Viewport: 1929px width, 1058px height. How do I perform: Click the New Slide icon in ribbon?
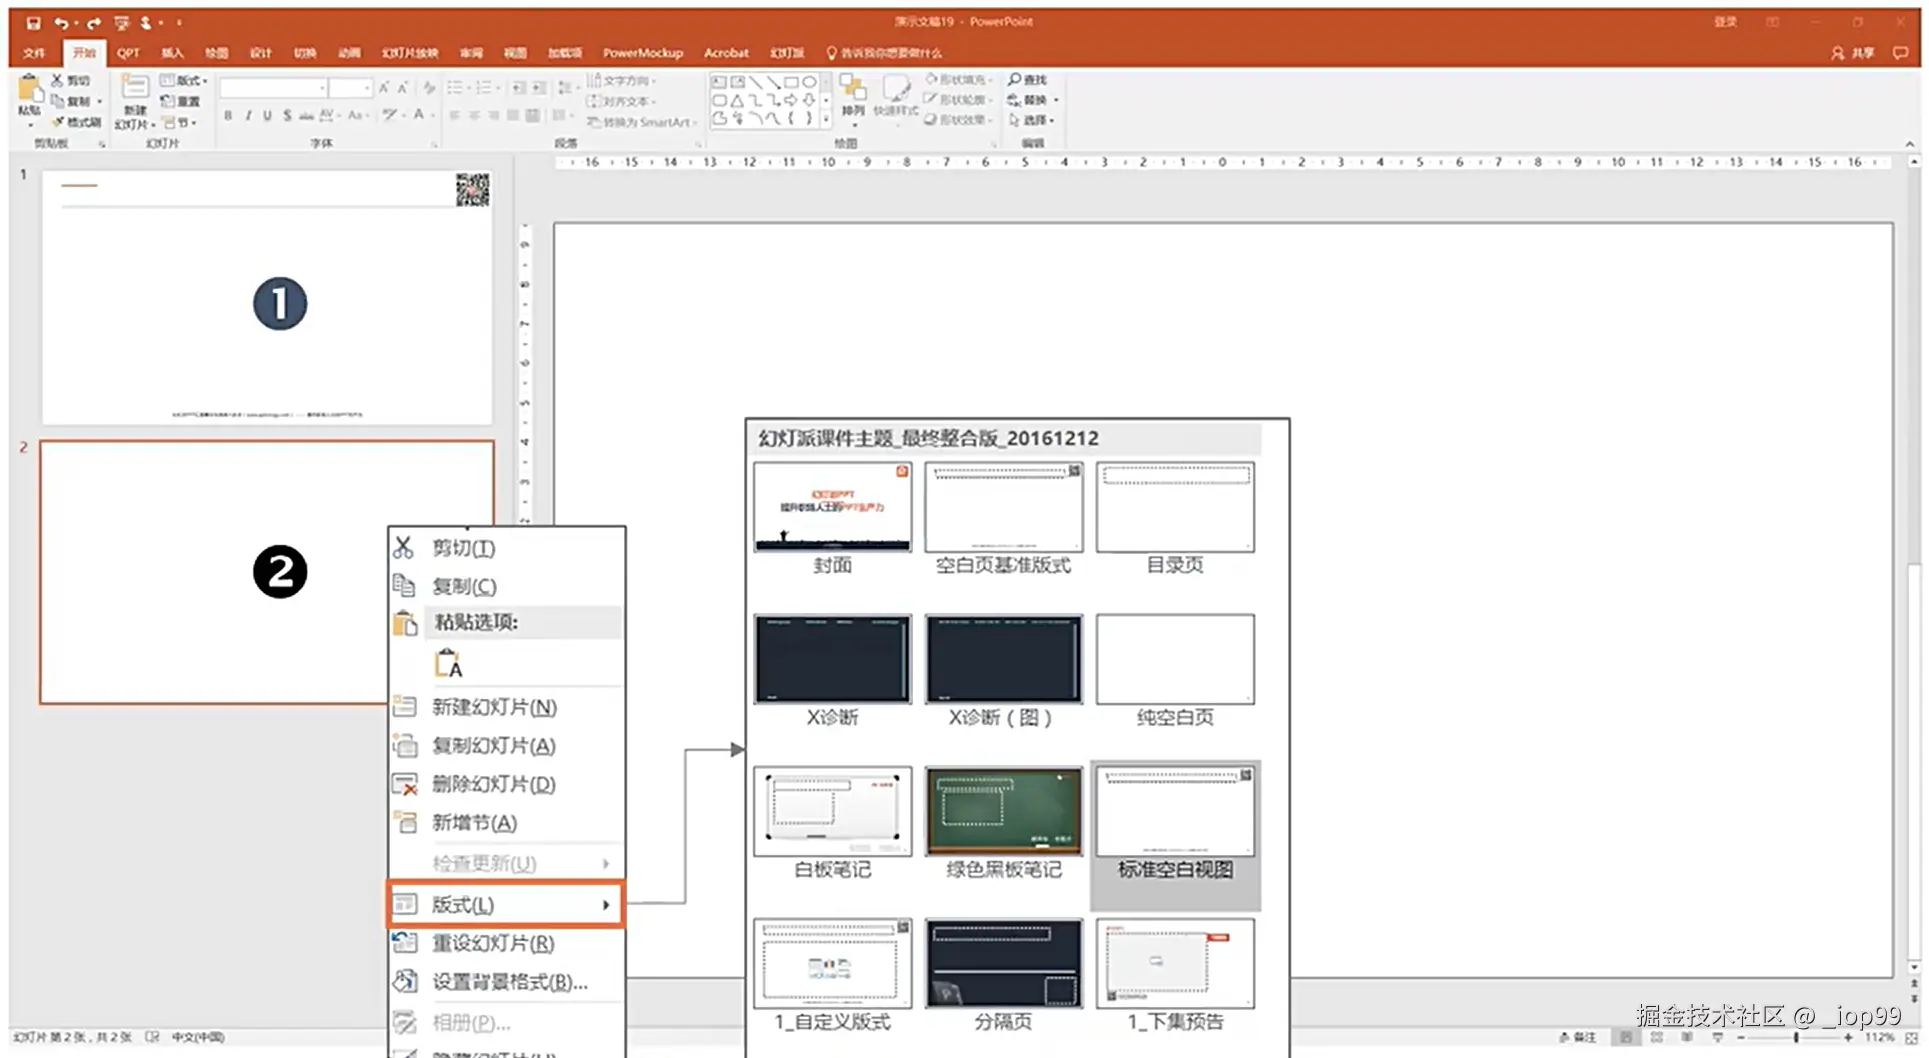tap(135, 88)
